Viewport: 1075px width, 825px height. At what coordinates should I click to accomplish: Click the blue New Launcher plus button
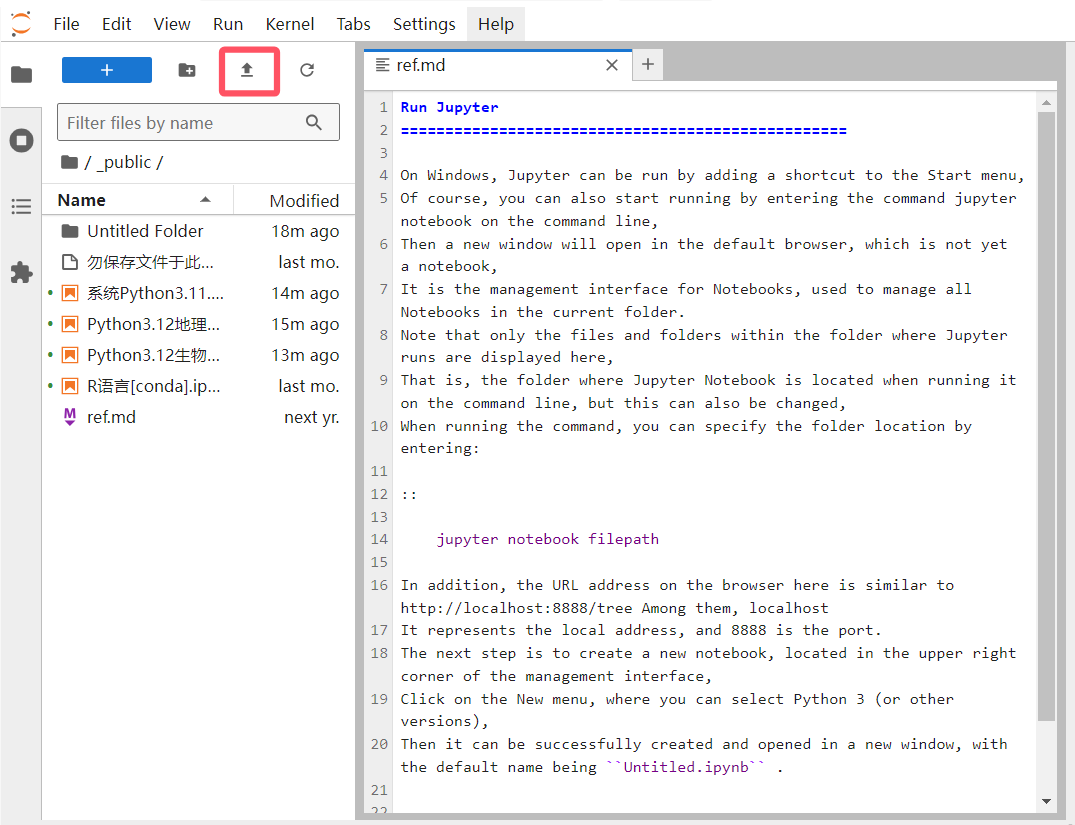[x=107, y=70]
